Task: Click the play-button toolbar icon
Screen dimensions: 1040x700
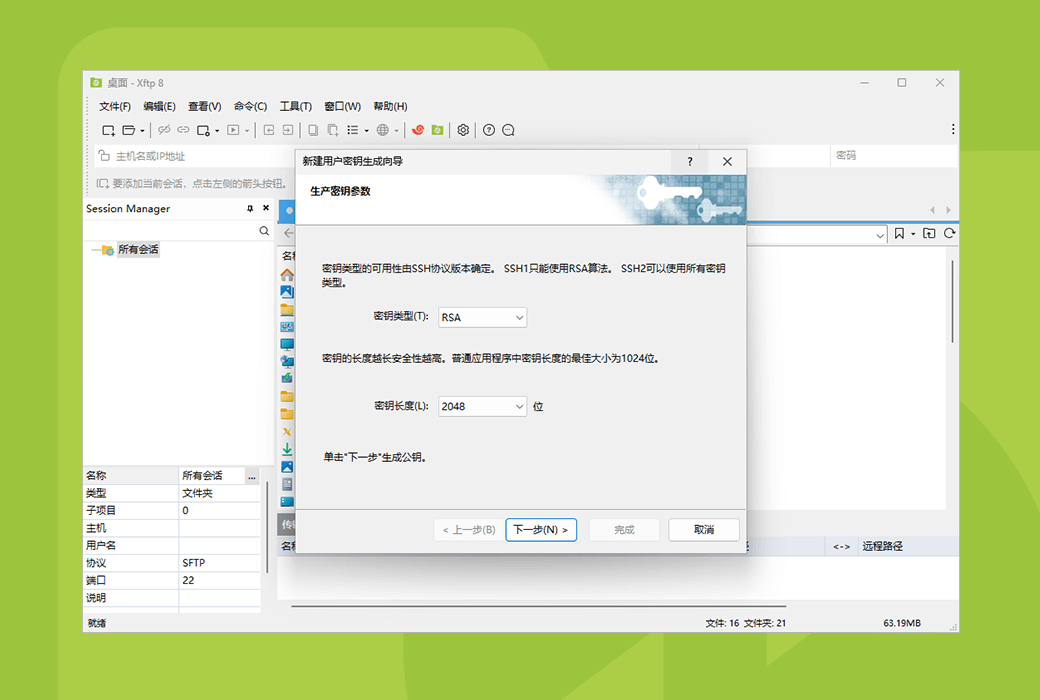Action: (x=233, y=130)
